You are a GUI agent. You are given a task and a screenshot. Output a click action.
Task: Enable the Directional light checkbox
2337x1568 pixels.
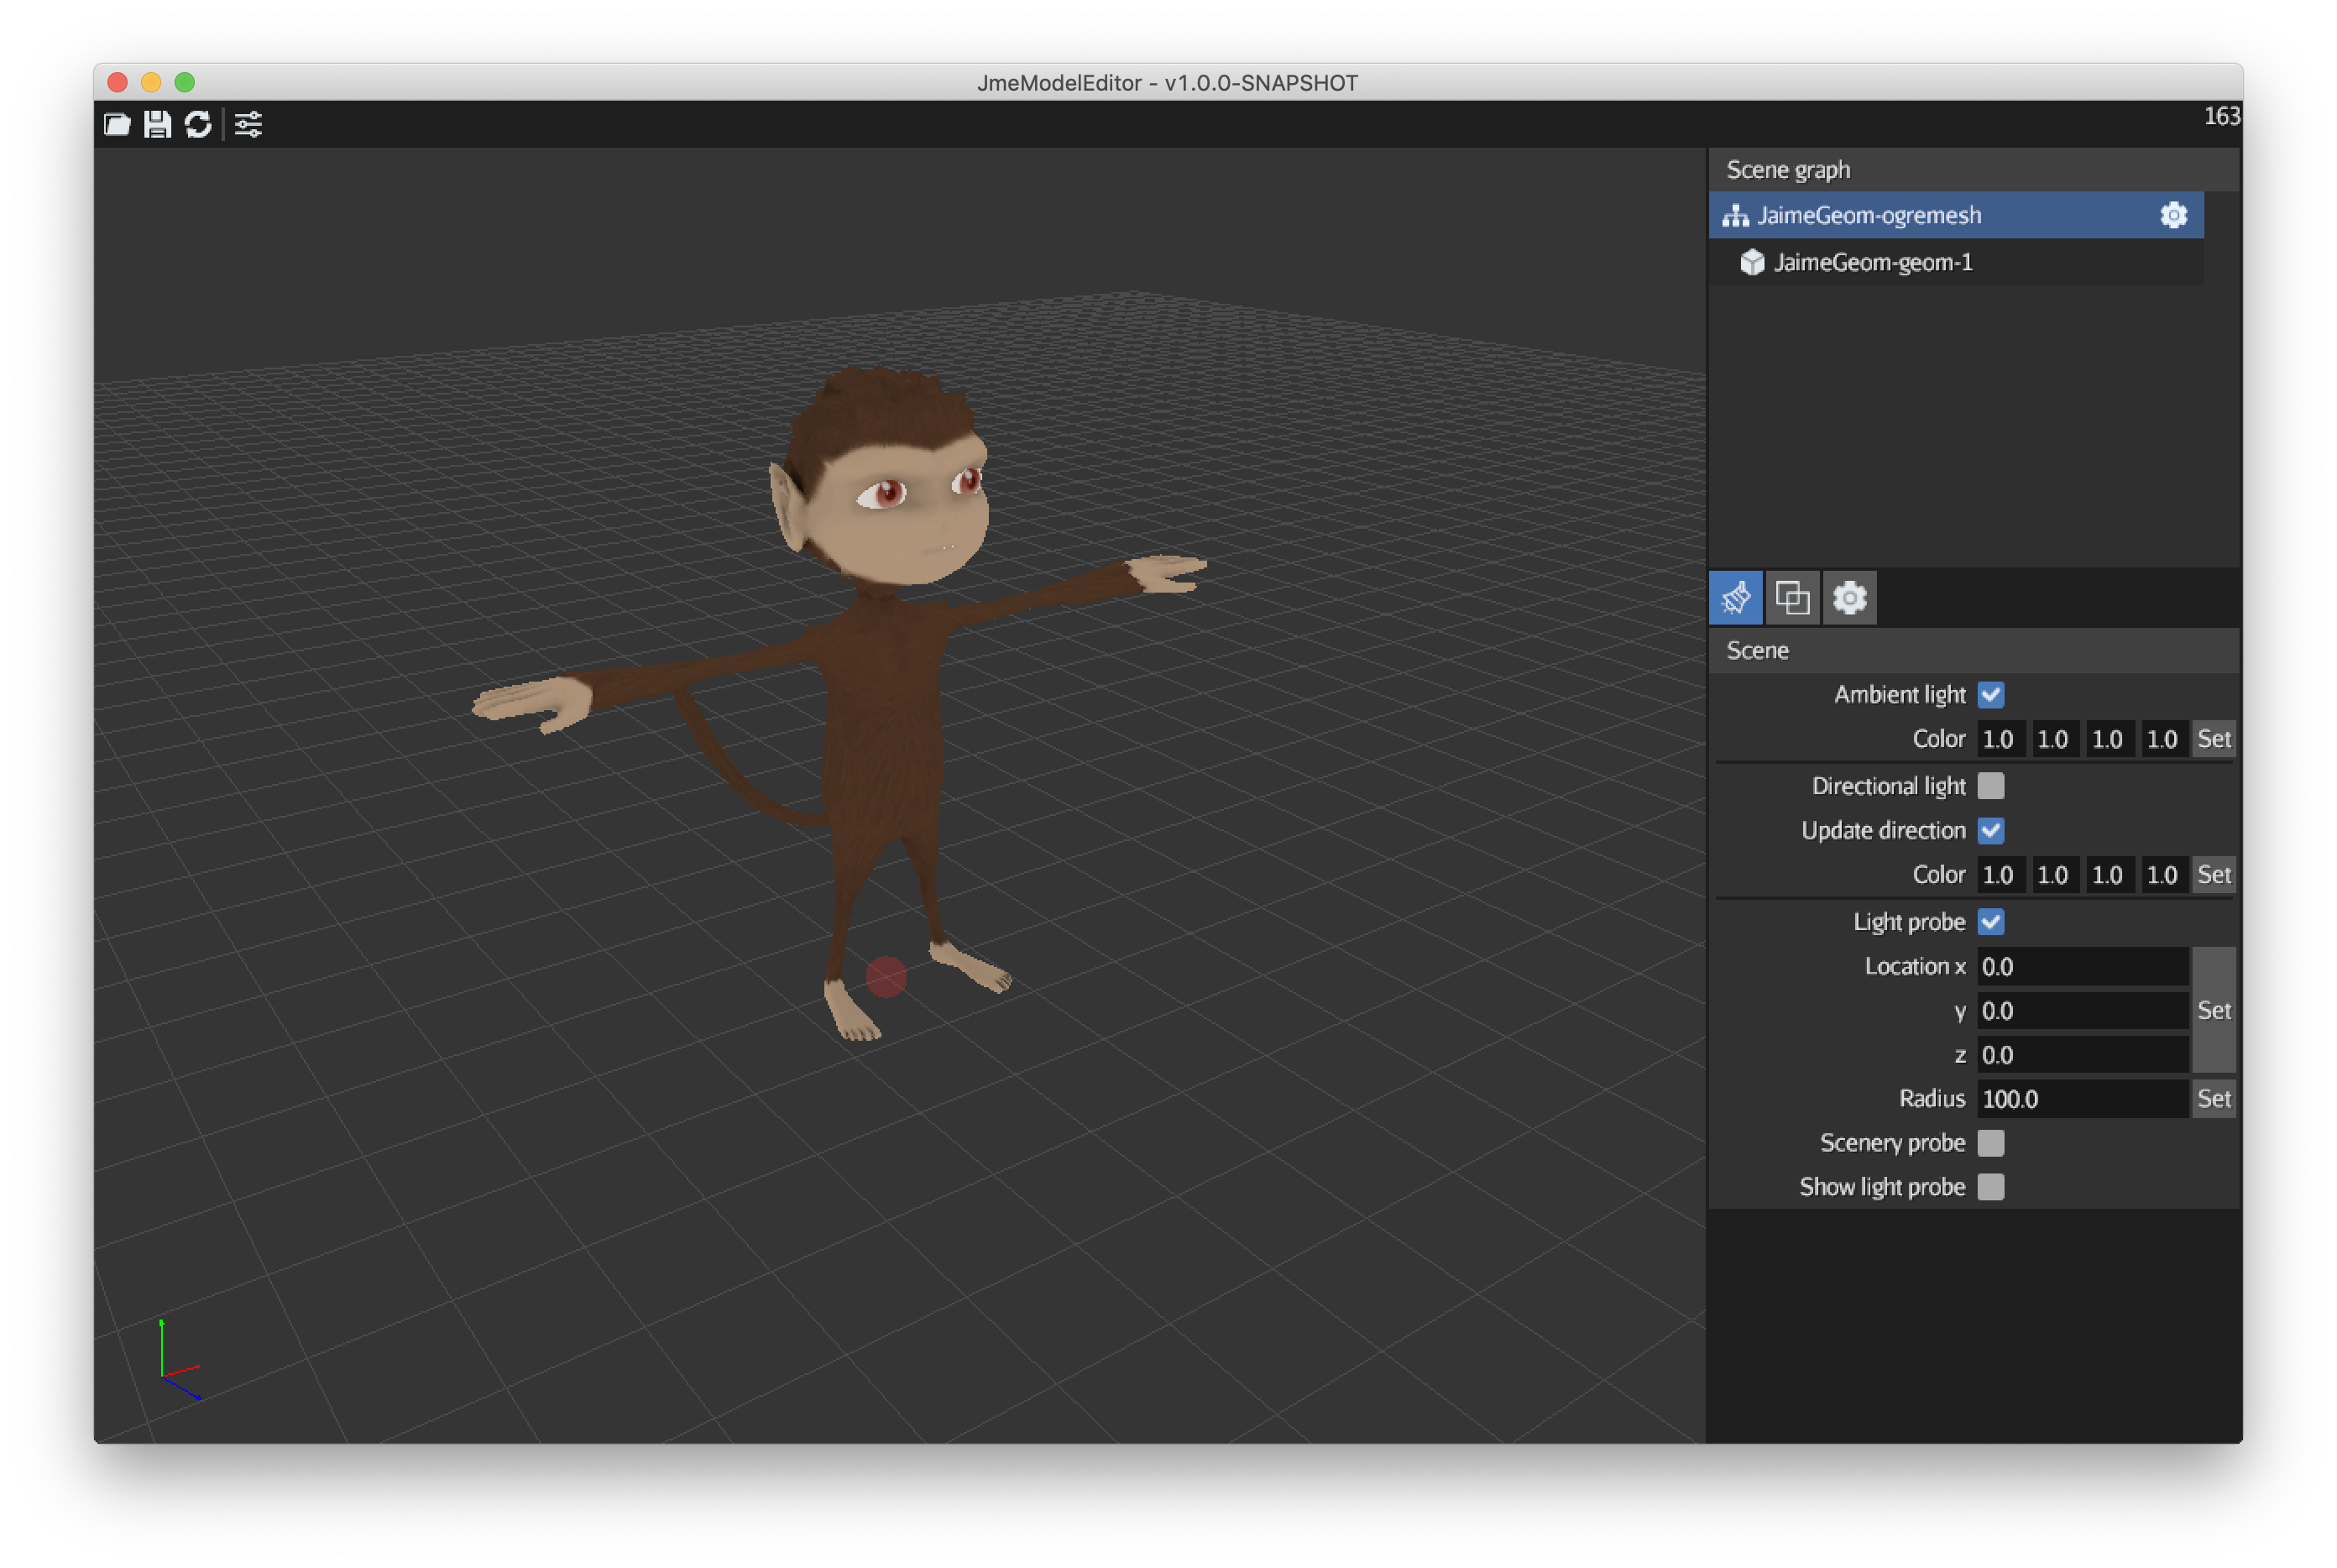click(1990, 786)
